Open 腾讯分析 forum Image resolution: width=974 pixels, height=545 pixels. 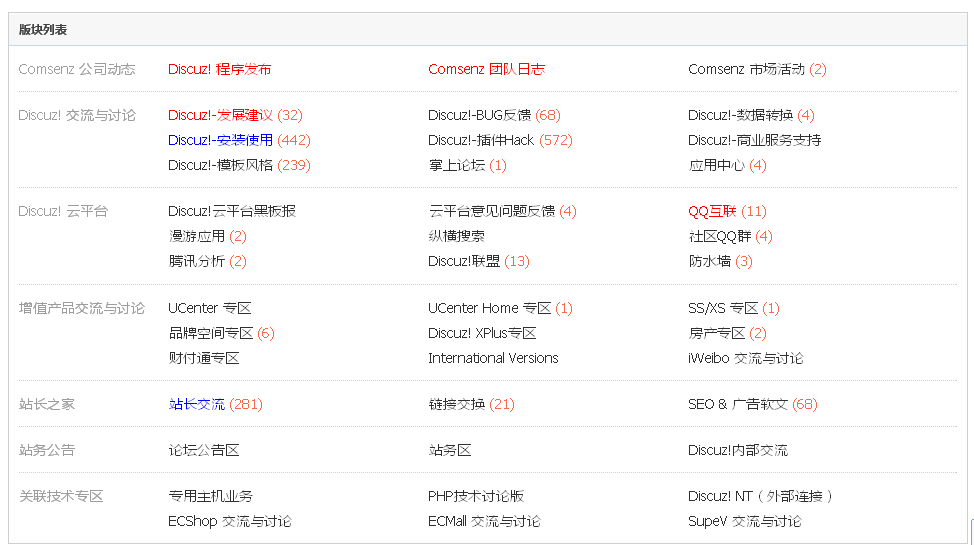click(196, 261)
